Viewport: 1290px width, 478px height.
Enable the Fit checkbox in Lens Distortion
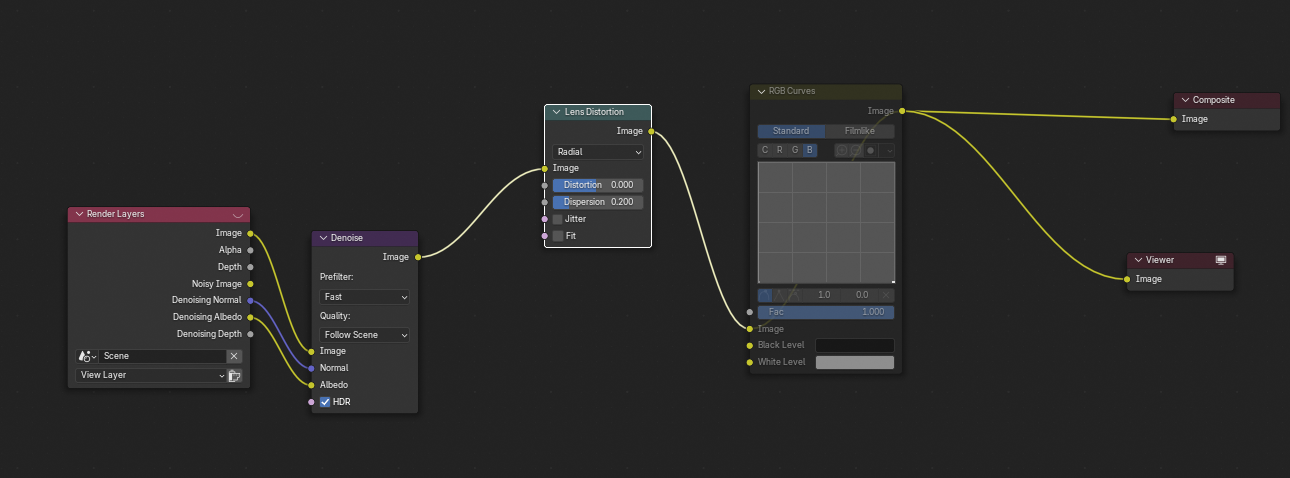pyautogui.click(x=558, y=236)
